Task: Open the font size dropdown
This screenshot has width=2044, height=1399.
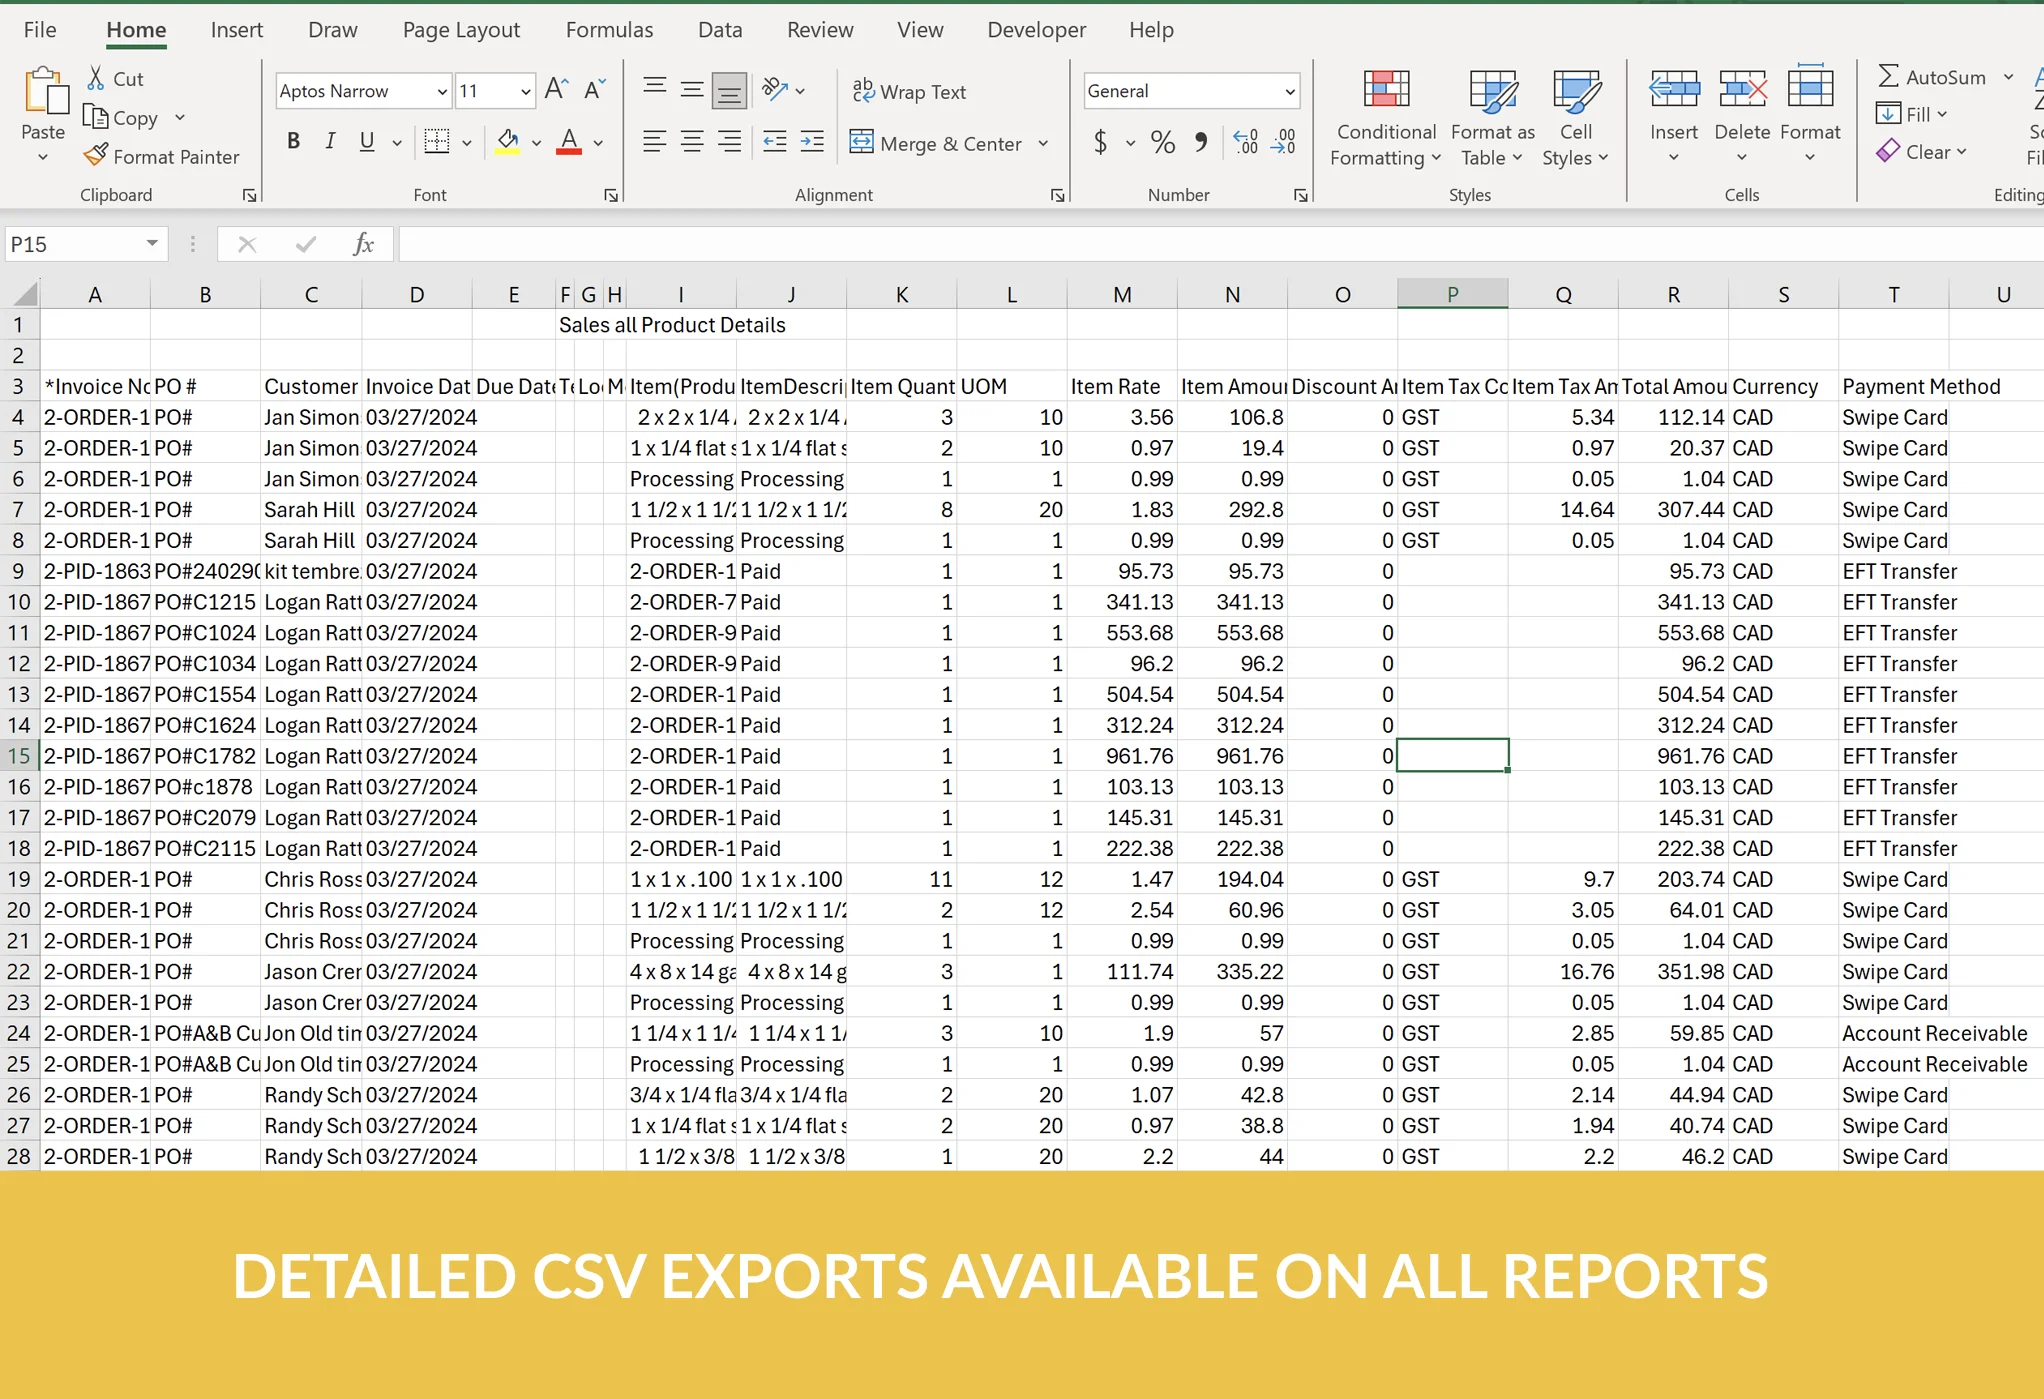Action: [x=525, y=91]
